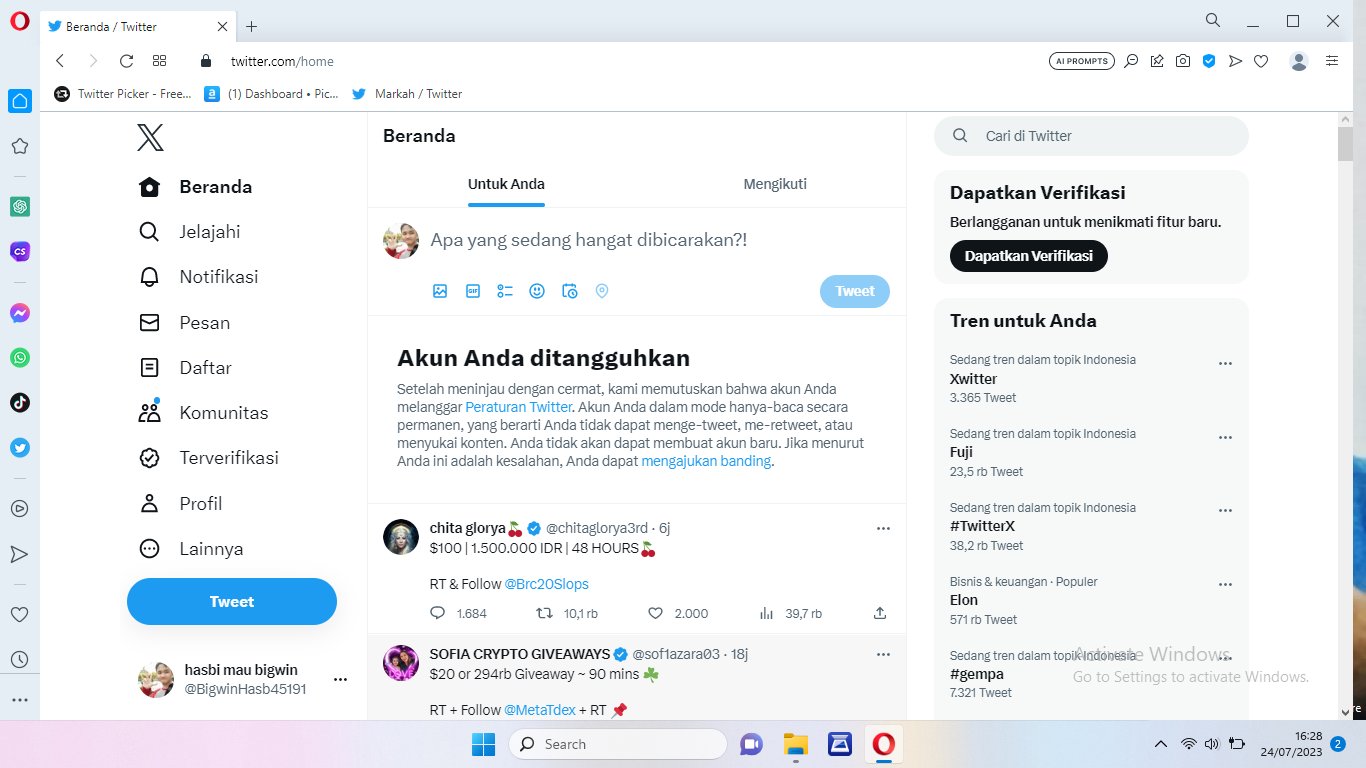View analytics of chita glorya tweet
Viewport: 1366px width, 768px height.
767,613
